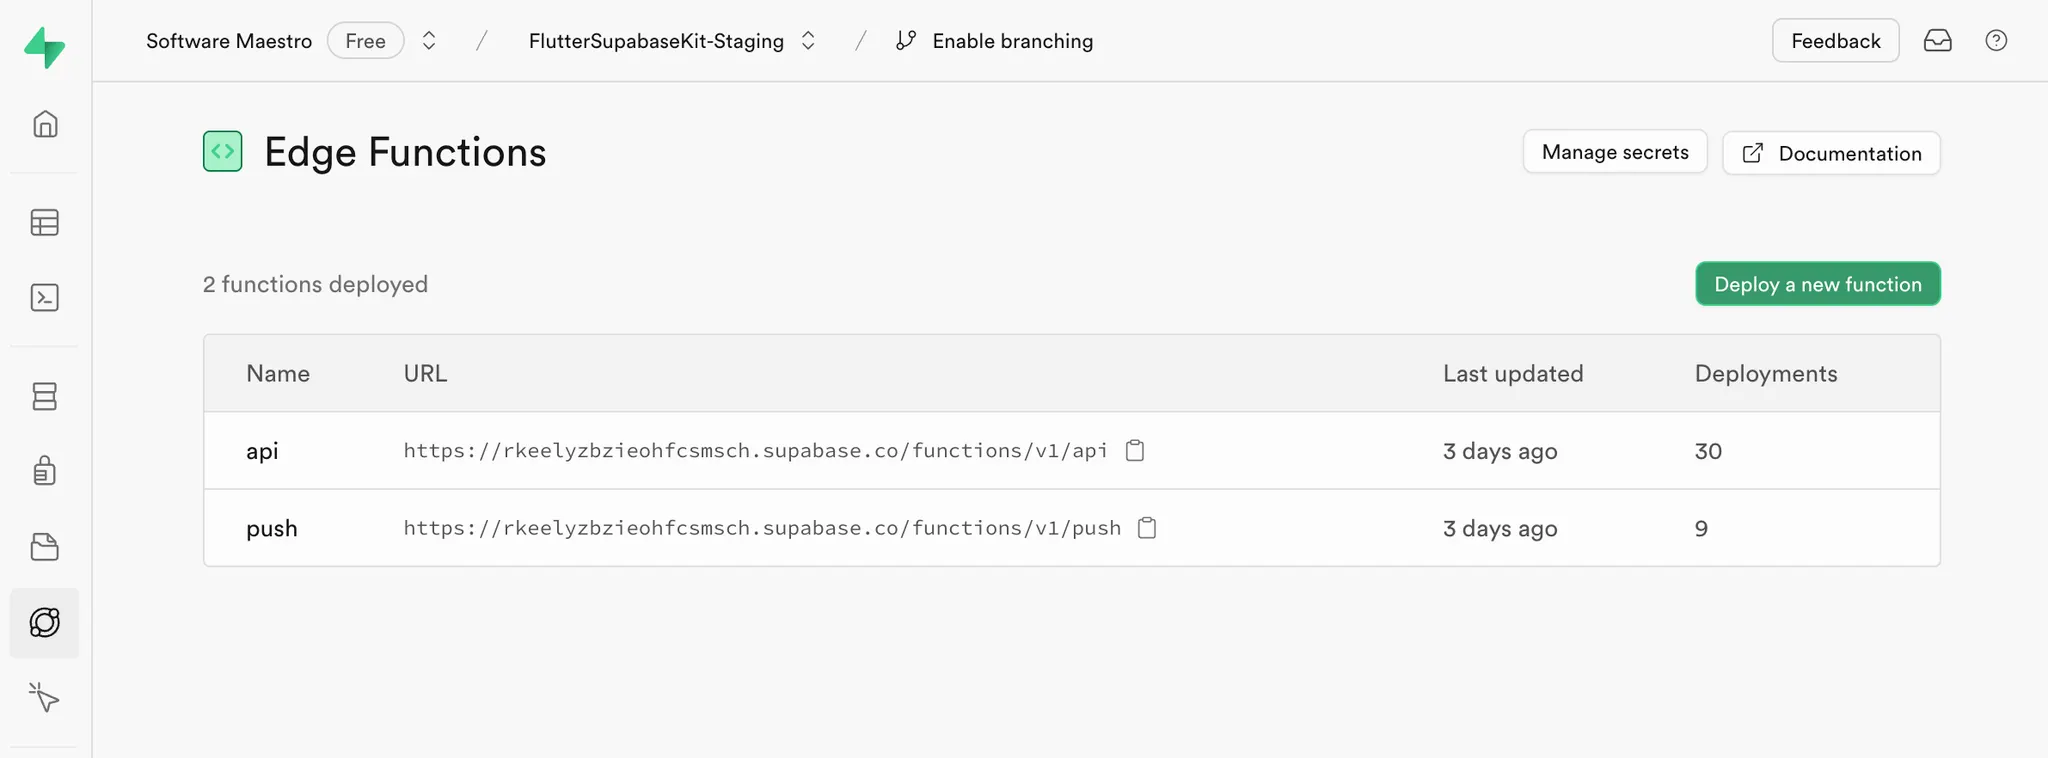Open the Authentication lock icon

click(45, 470)
